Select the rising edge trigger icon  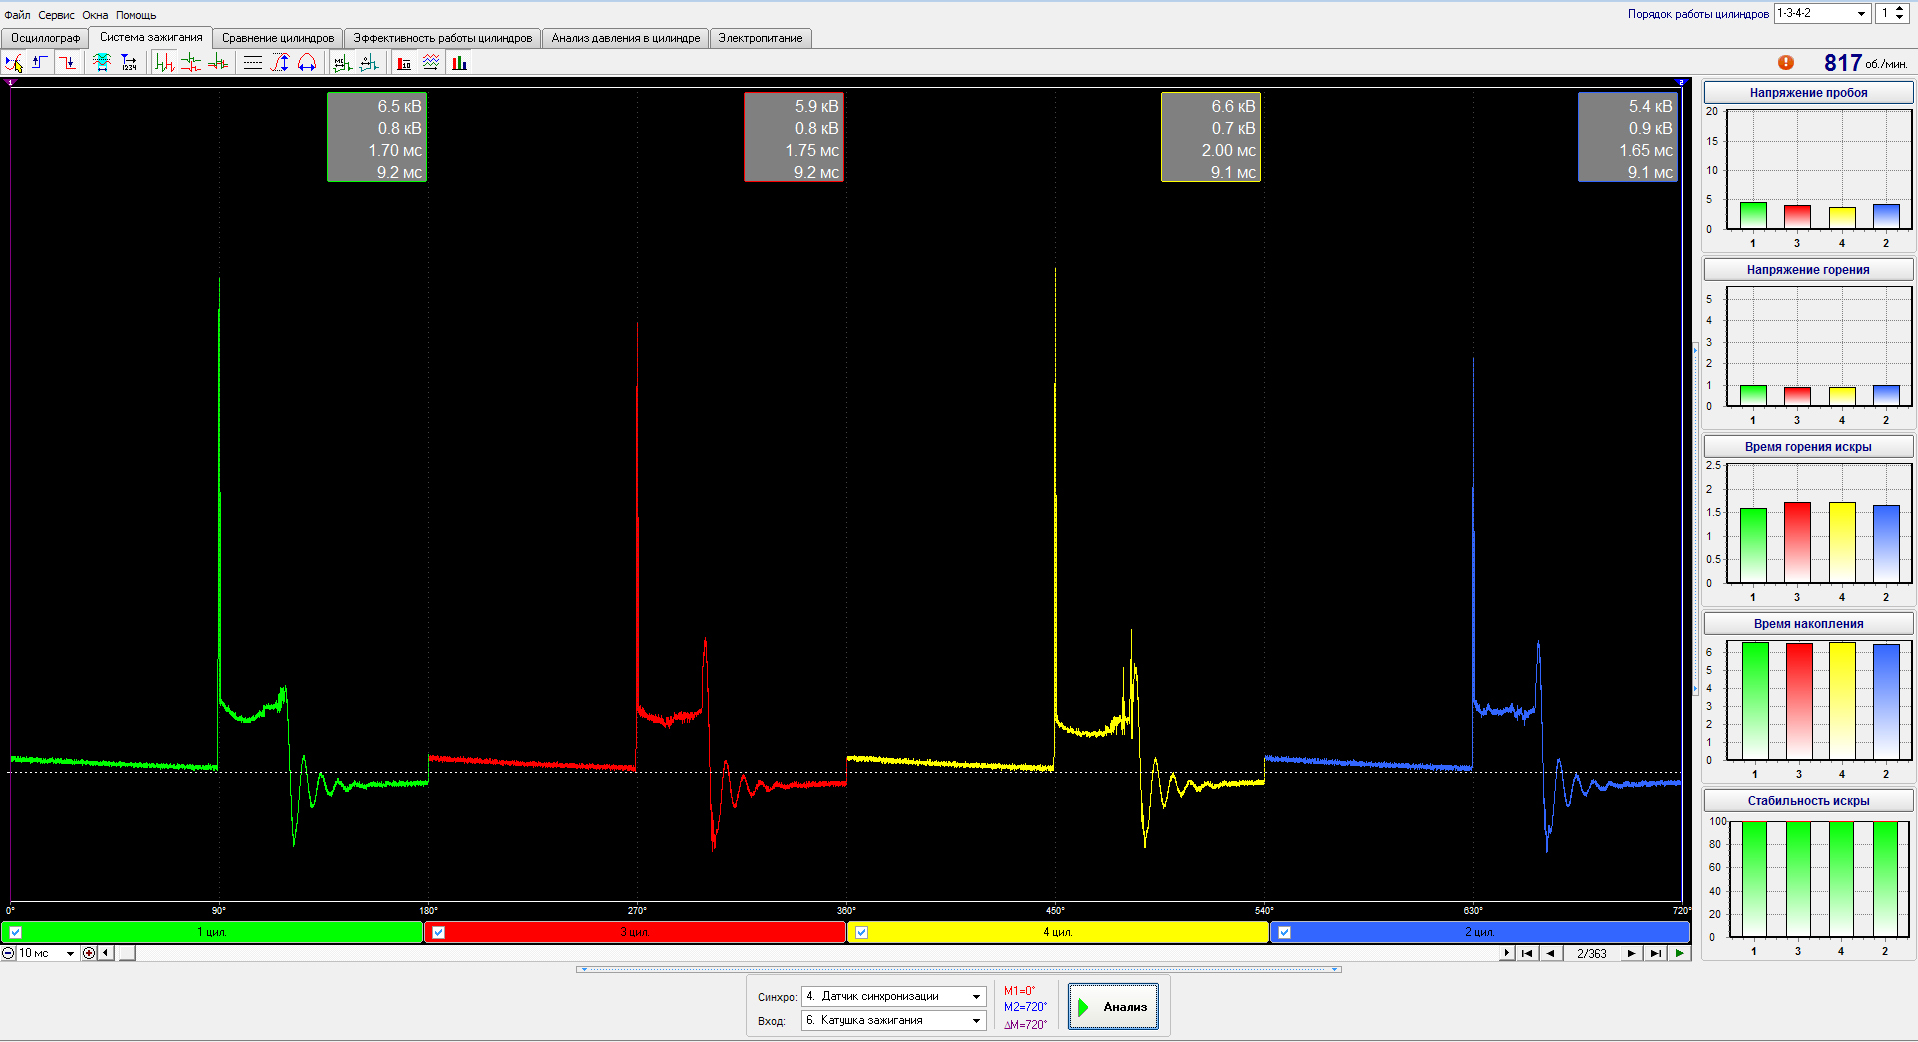click(x=40, y=63)
